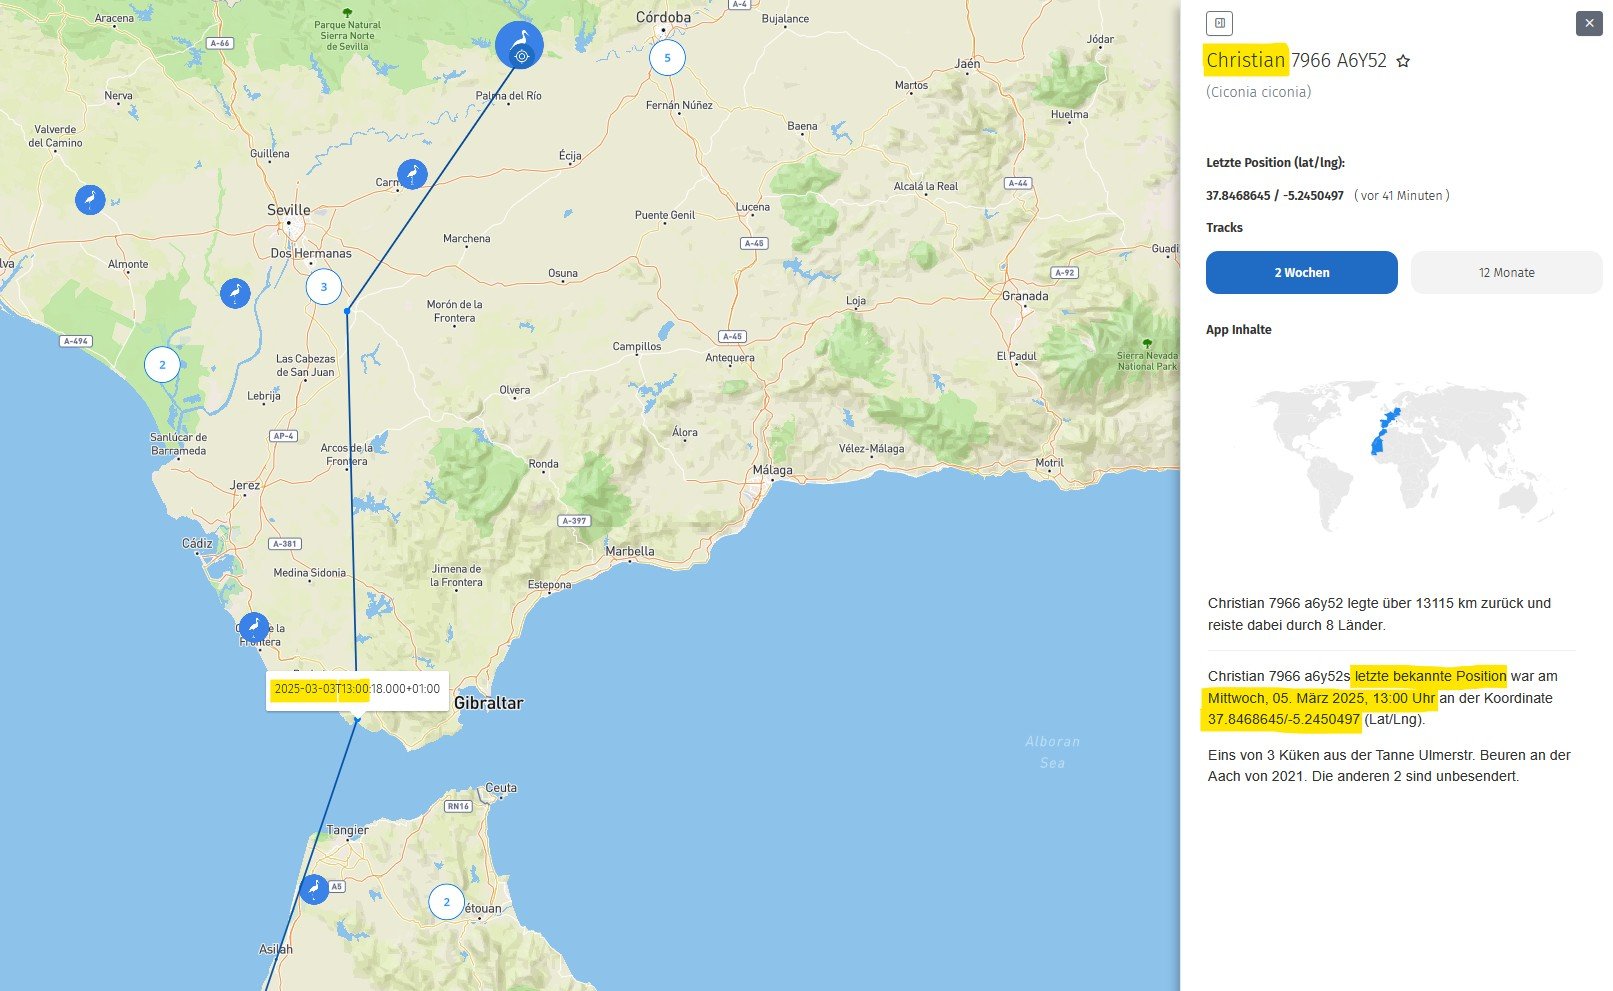This screenshot has width=1613, height=991.
Task: Collapse the side panel with the top-left panel icon
Action: [1219, 23]
